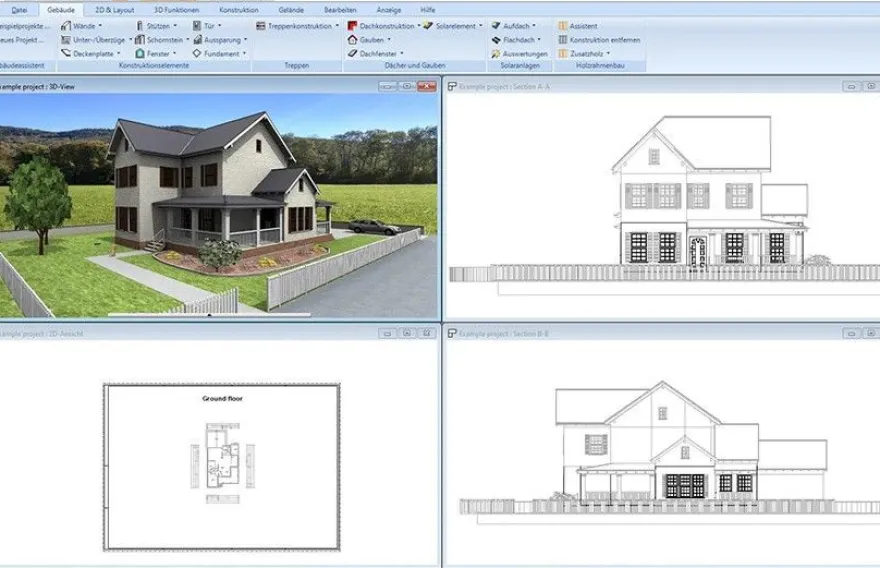This screenshot has width=880, height=568.
Task: Expand the Tür dropdown arrow
Action: [x=219, y=26]
